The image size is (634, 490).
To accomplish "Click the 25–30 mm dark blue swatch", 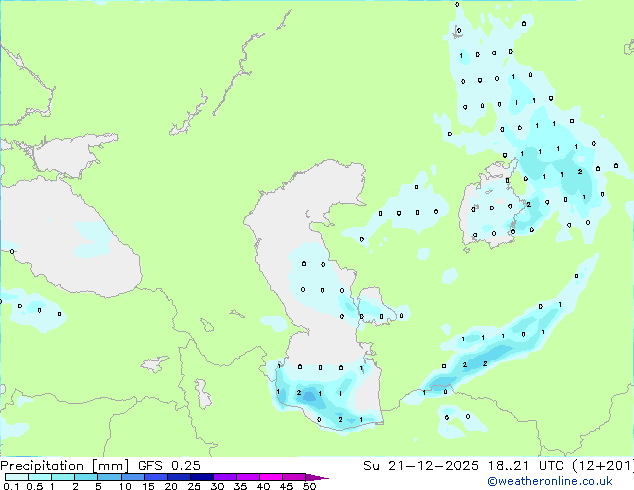I will point(202,477).
